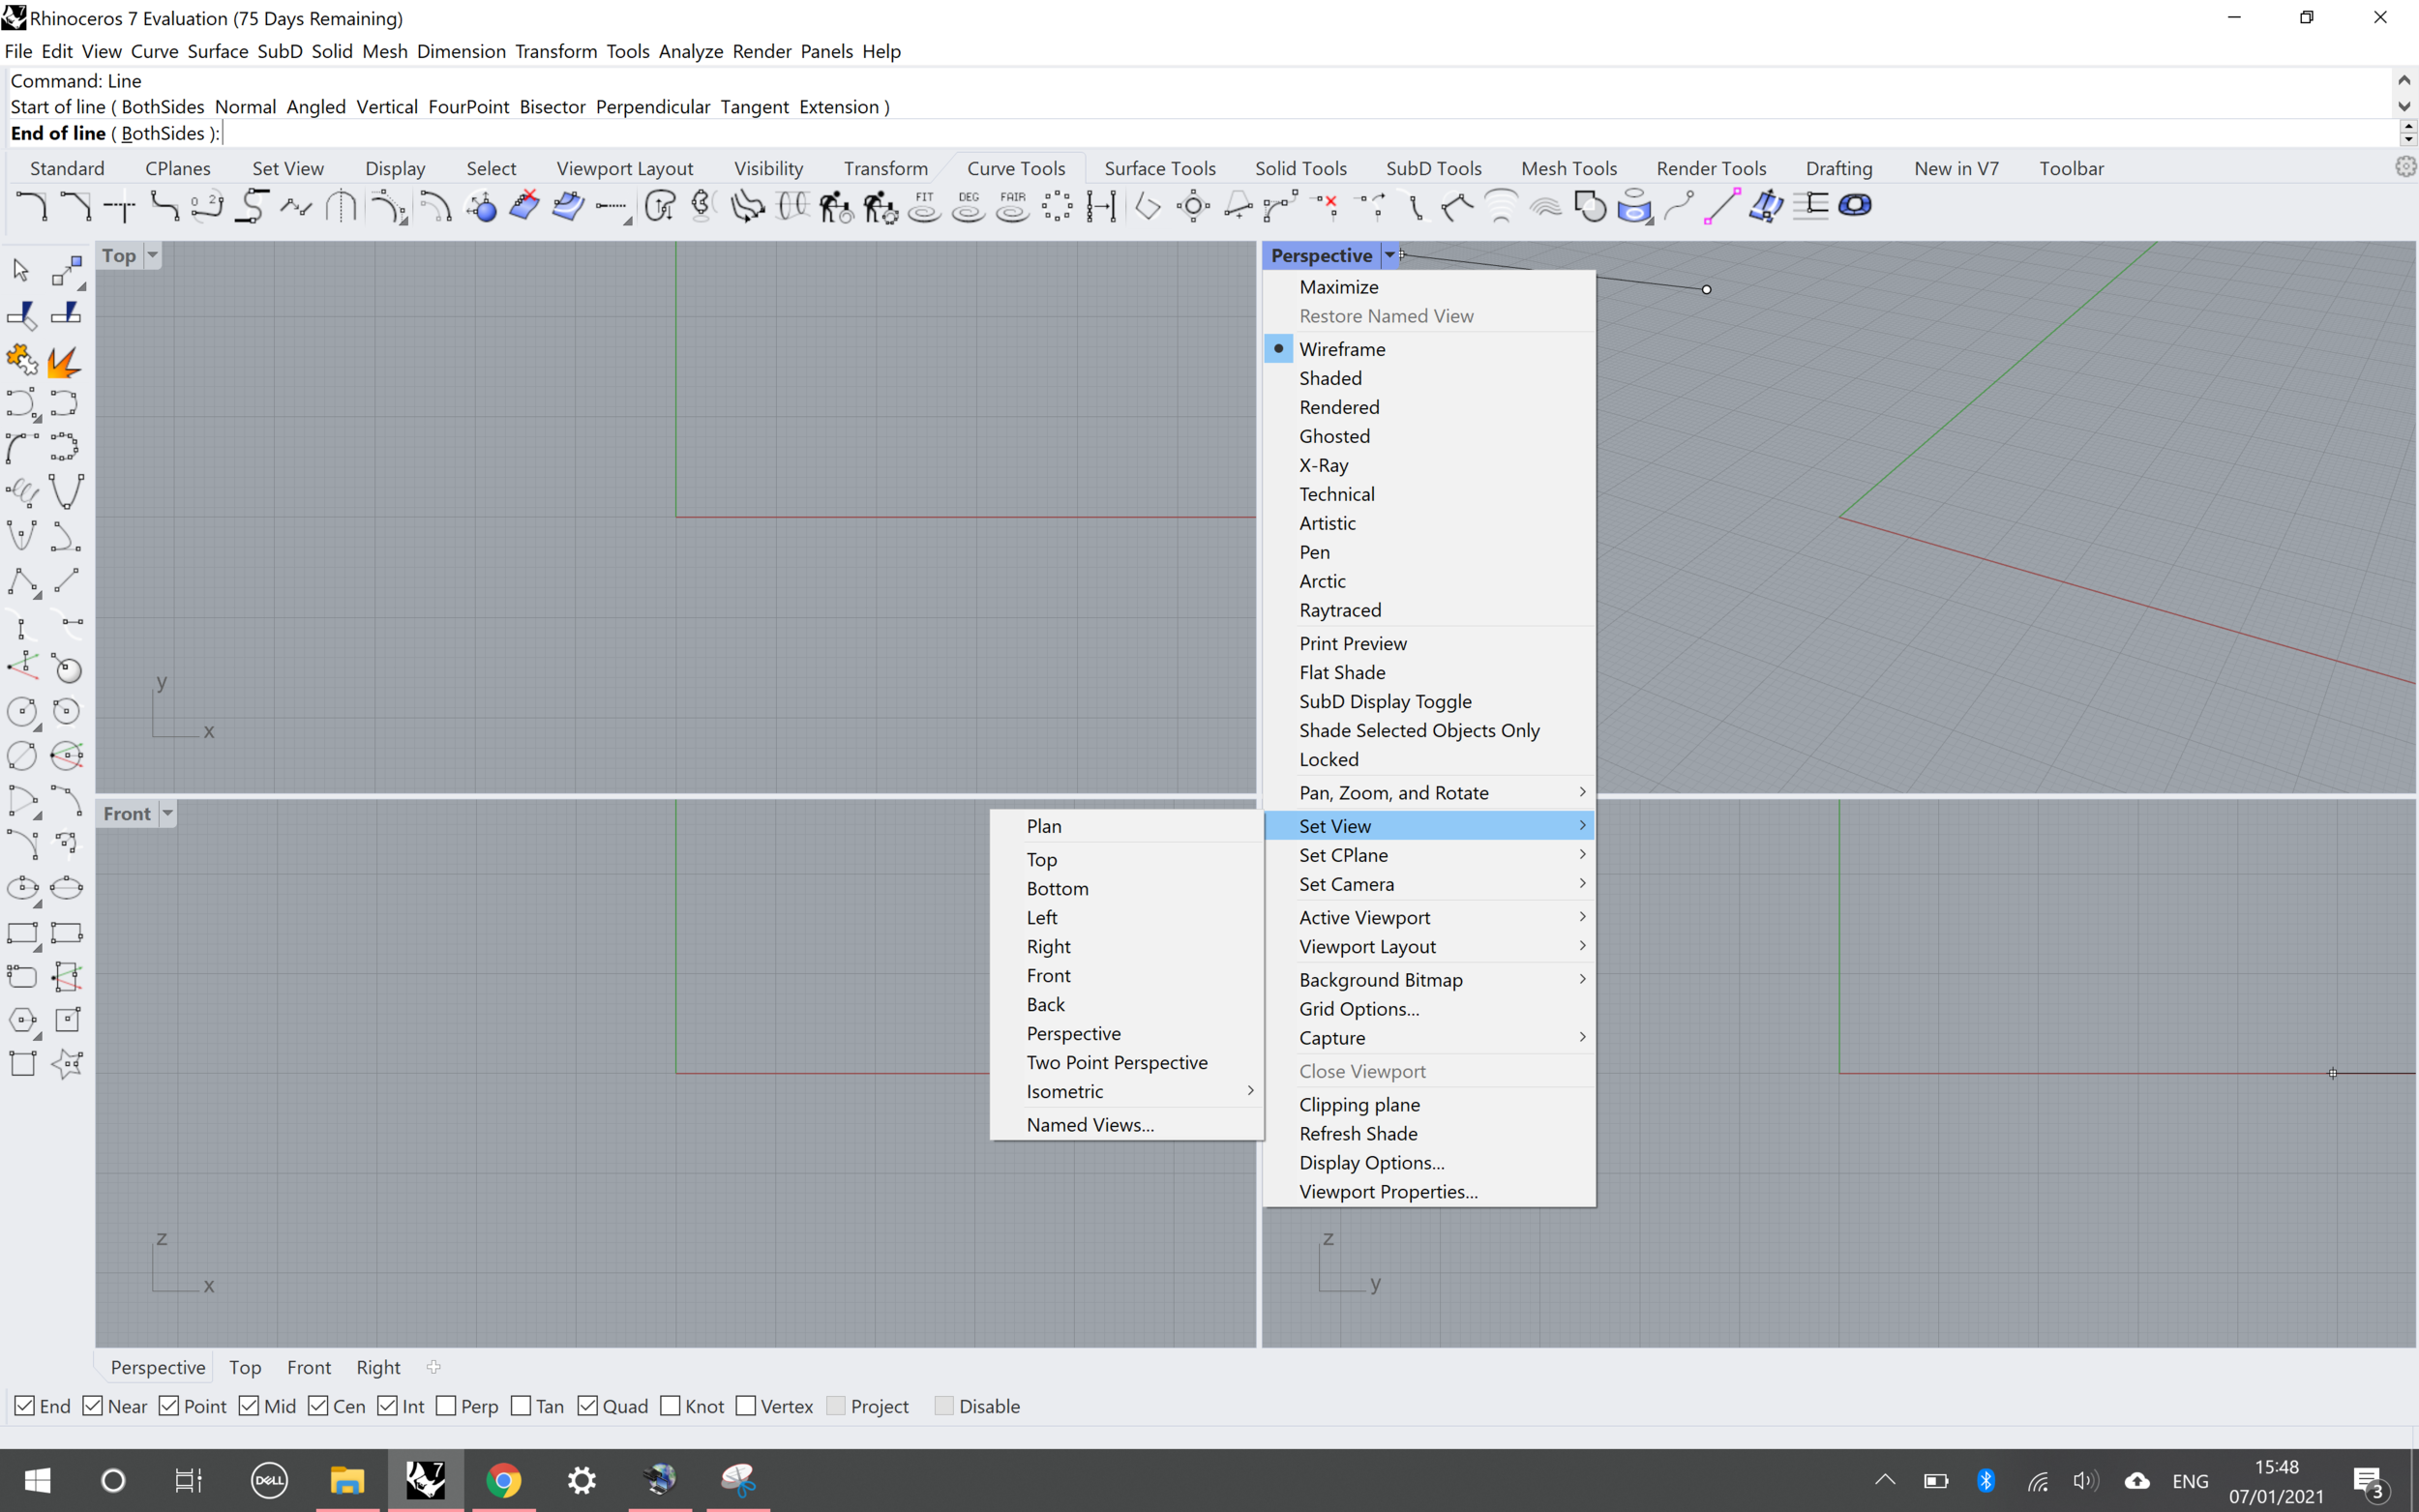The height and width of the screenshot is (1512, 2419).
Task: Click the last oval-ring toolbar icon
Action: [x=1856, y=206]
